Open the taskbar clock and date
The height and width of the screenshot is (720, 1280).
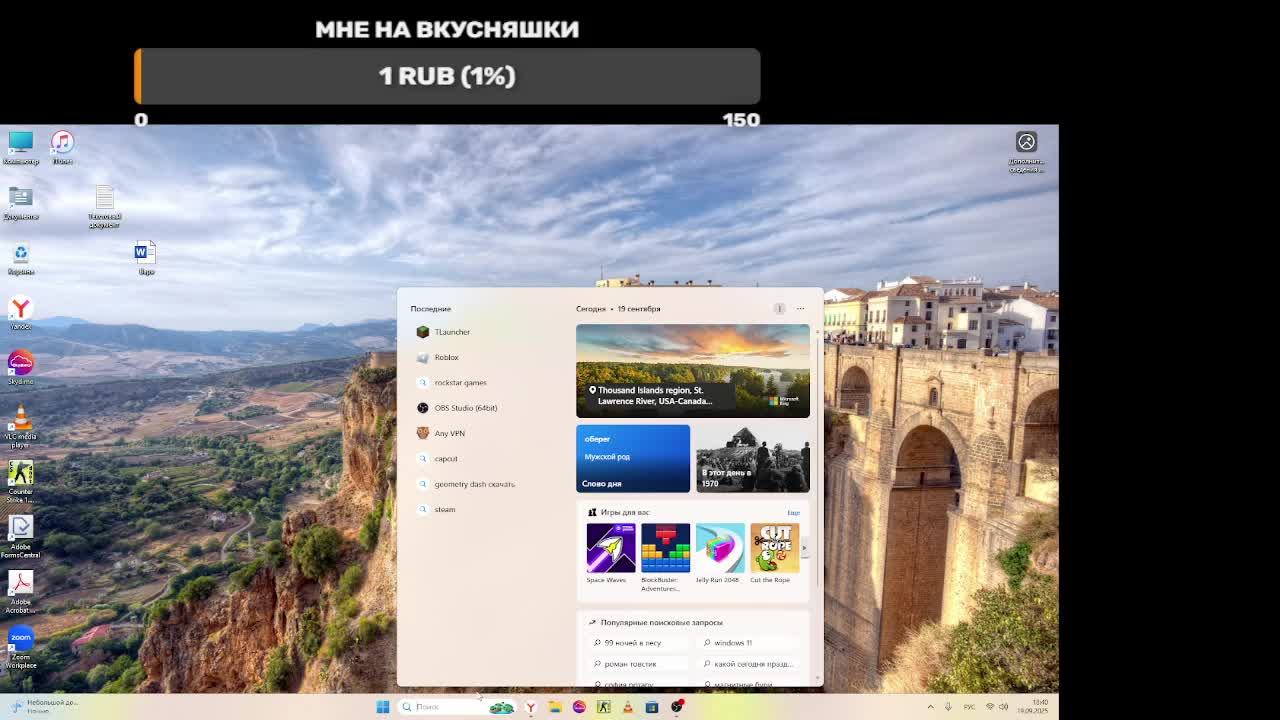pos(1033,707)
